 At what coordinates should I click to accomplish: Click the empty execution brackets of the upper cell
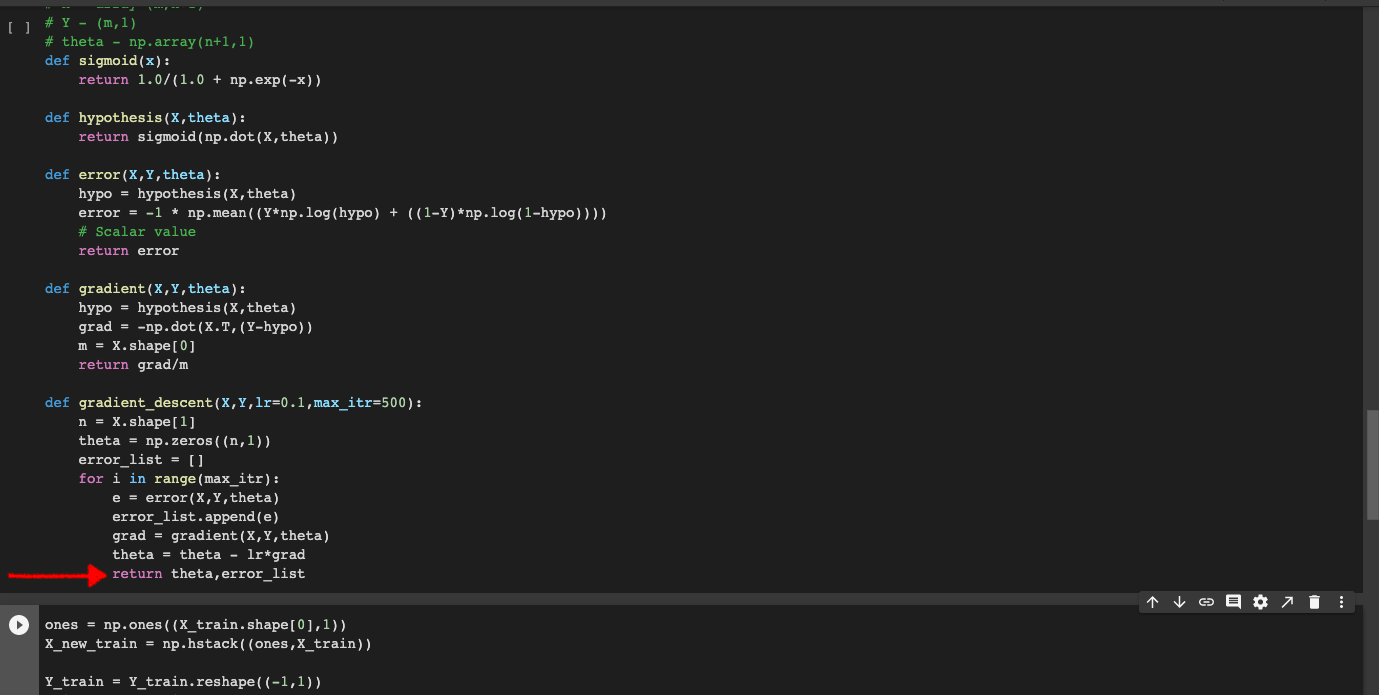click(x=19, y=27)
